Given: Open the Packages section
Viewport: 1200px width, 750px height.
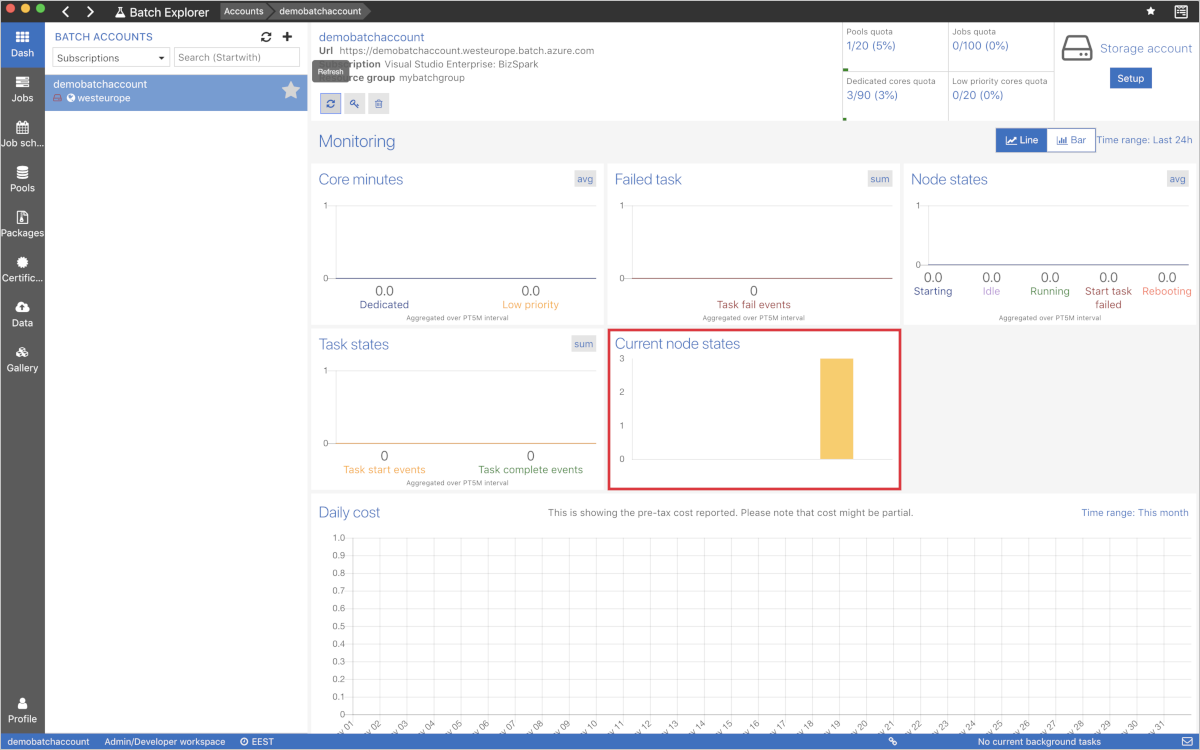Looking at the screenshot, I should pyautogui.click(x=22, y=224).
